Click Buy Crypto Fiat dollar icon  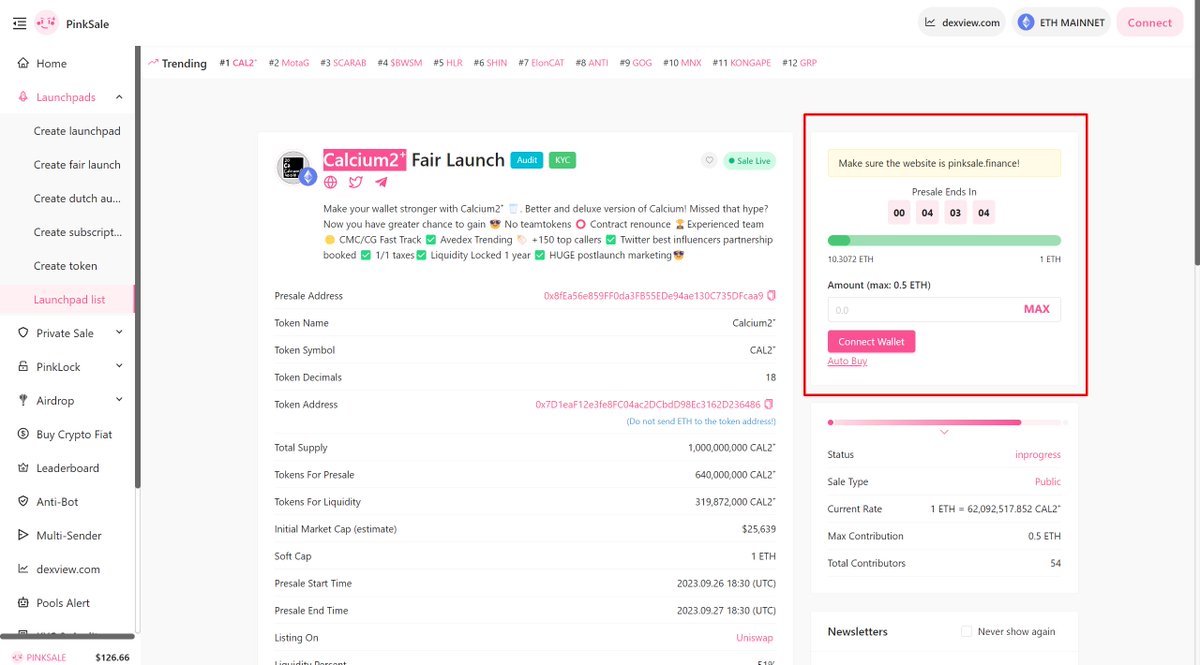pos(25,434)
